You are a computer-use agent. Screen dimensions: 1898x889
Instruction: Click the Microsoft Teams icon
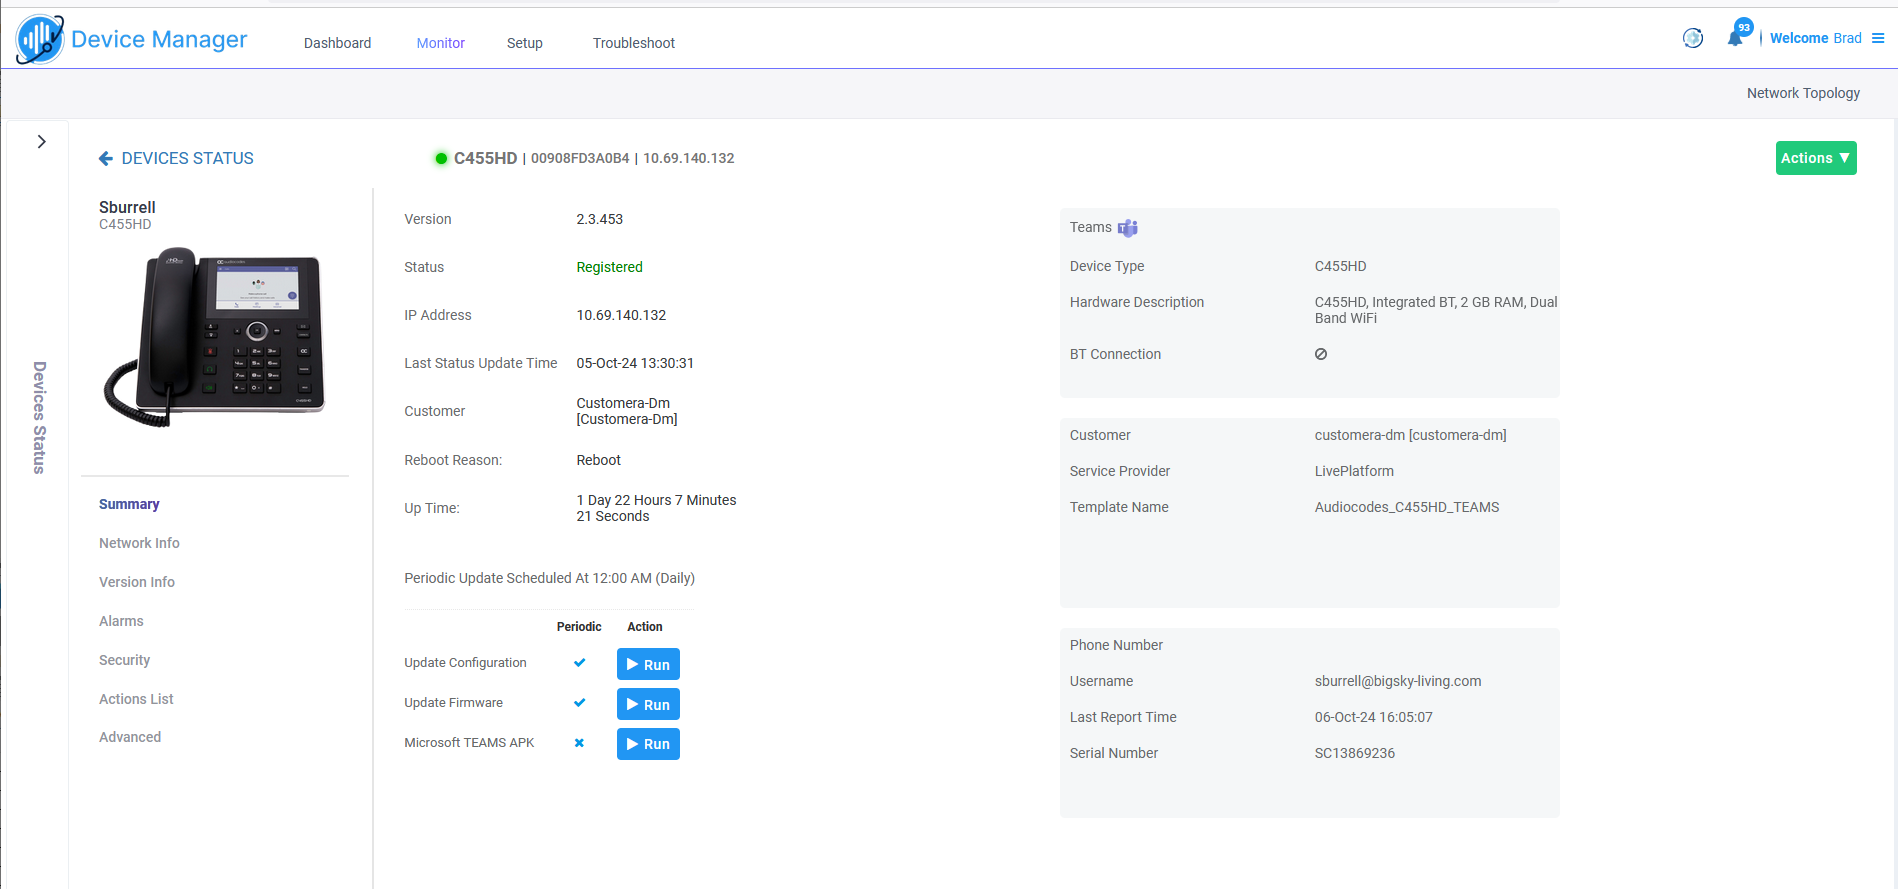tap(1128, 228)
